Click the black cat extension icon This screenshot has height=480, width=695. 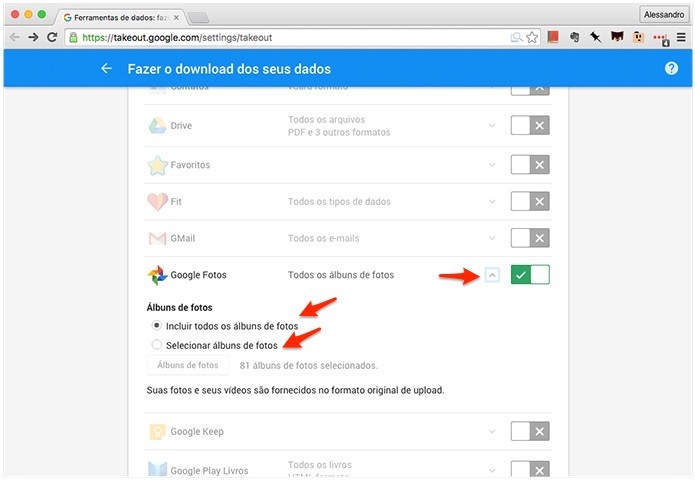click(617, 37)
